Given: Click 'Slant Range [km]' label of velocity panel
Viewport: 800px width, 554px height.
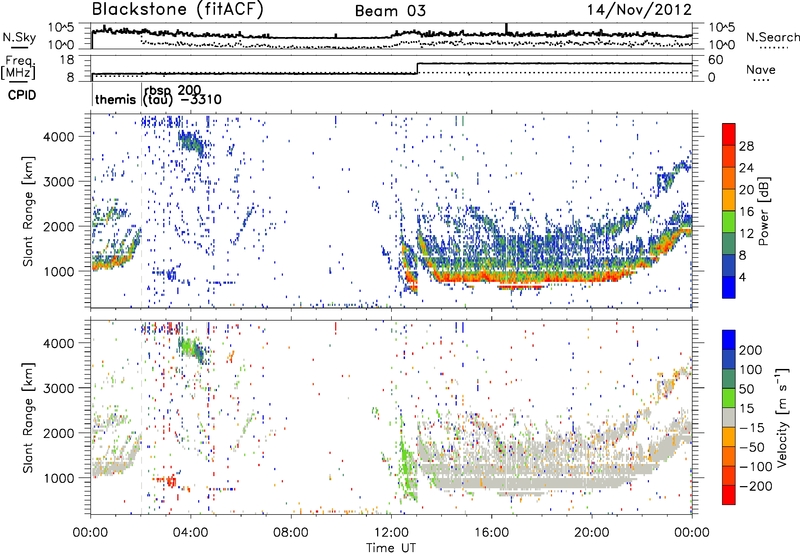Looking at the screenshot, I should point(28,417).
